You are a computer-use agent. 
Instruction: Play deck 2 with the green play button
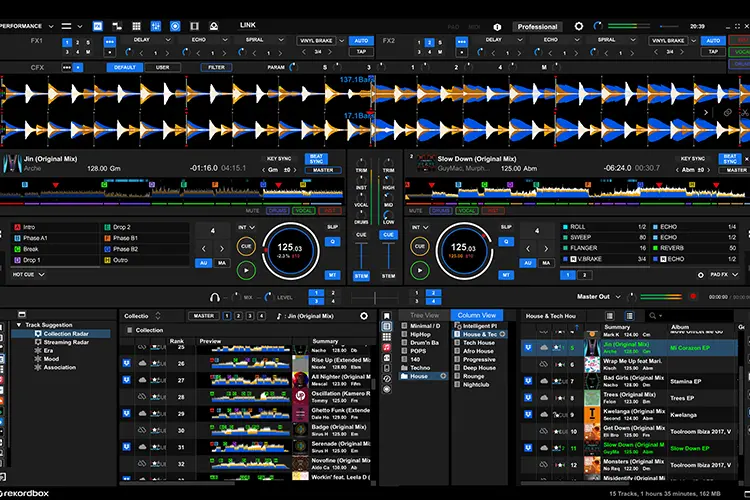419,270
